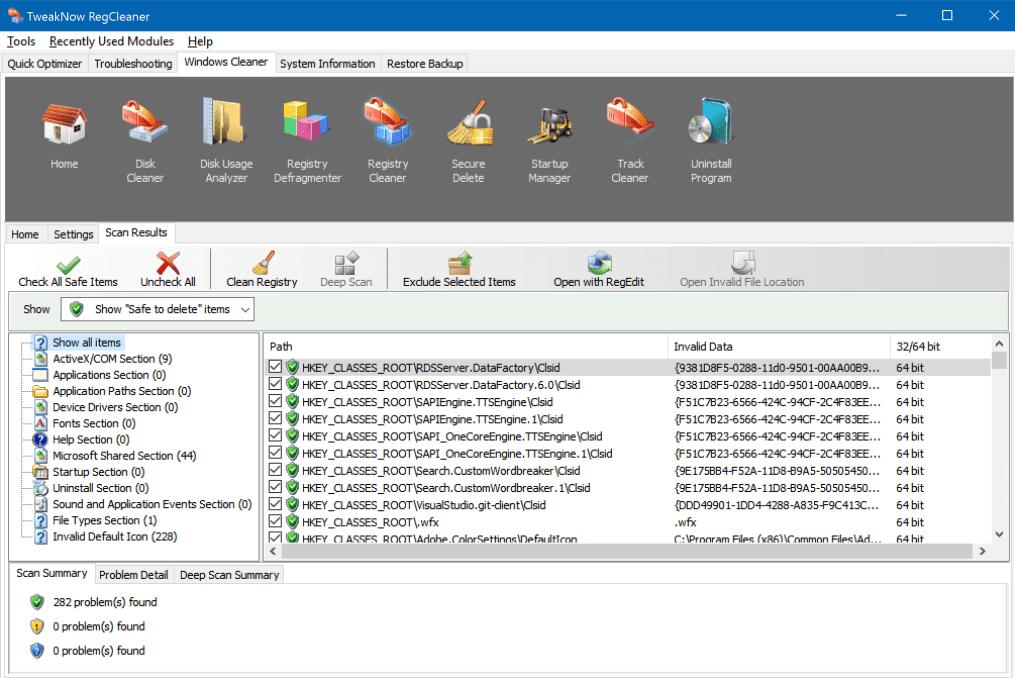Click the vertical scrollbar down arrow
This screenshot has height=678, width=1015.
999,535
